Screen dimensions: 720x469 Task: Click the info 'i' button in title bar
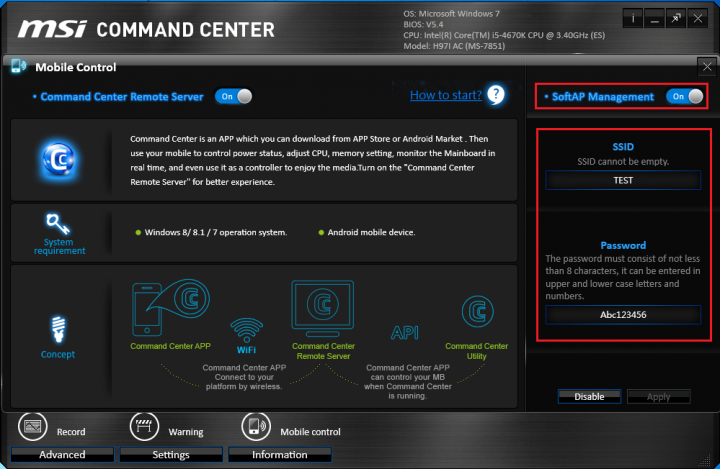click(x=633, y=19)
